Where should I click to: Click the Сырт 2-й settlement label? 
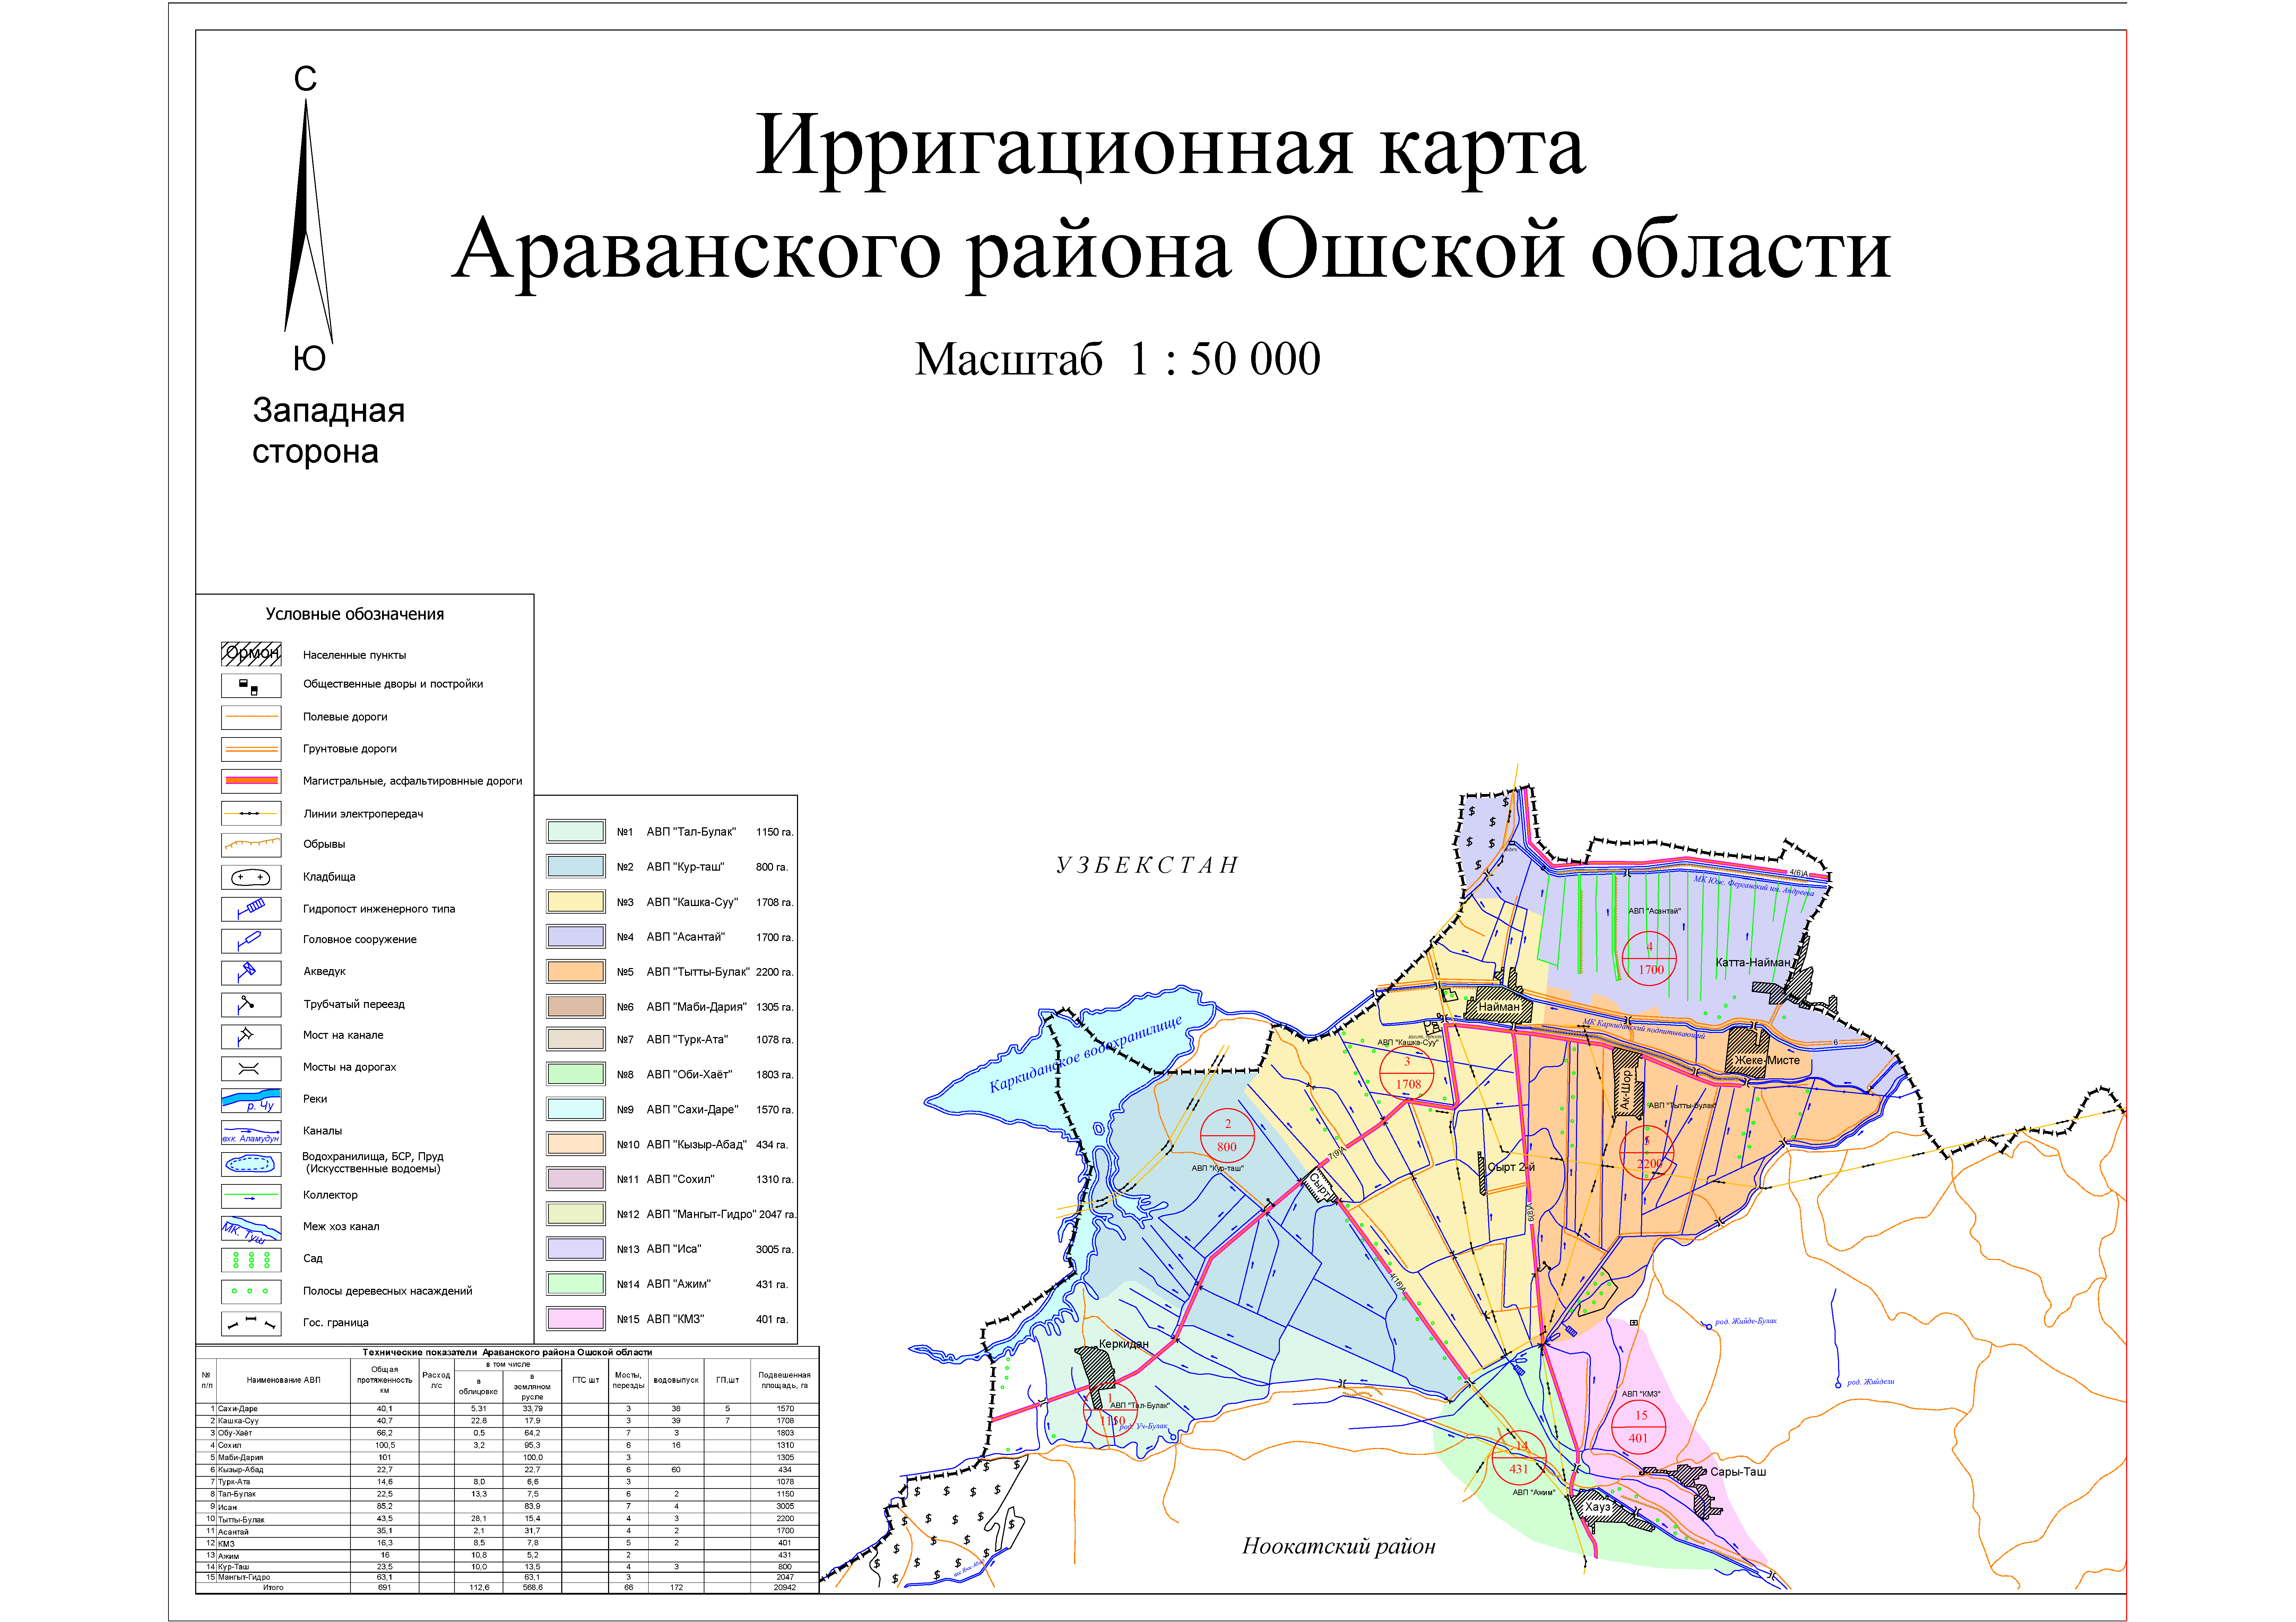(x=1511, y=1167)
